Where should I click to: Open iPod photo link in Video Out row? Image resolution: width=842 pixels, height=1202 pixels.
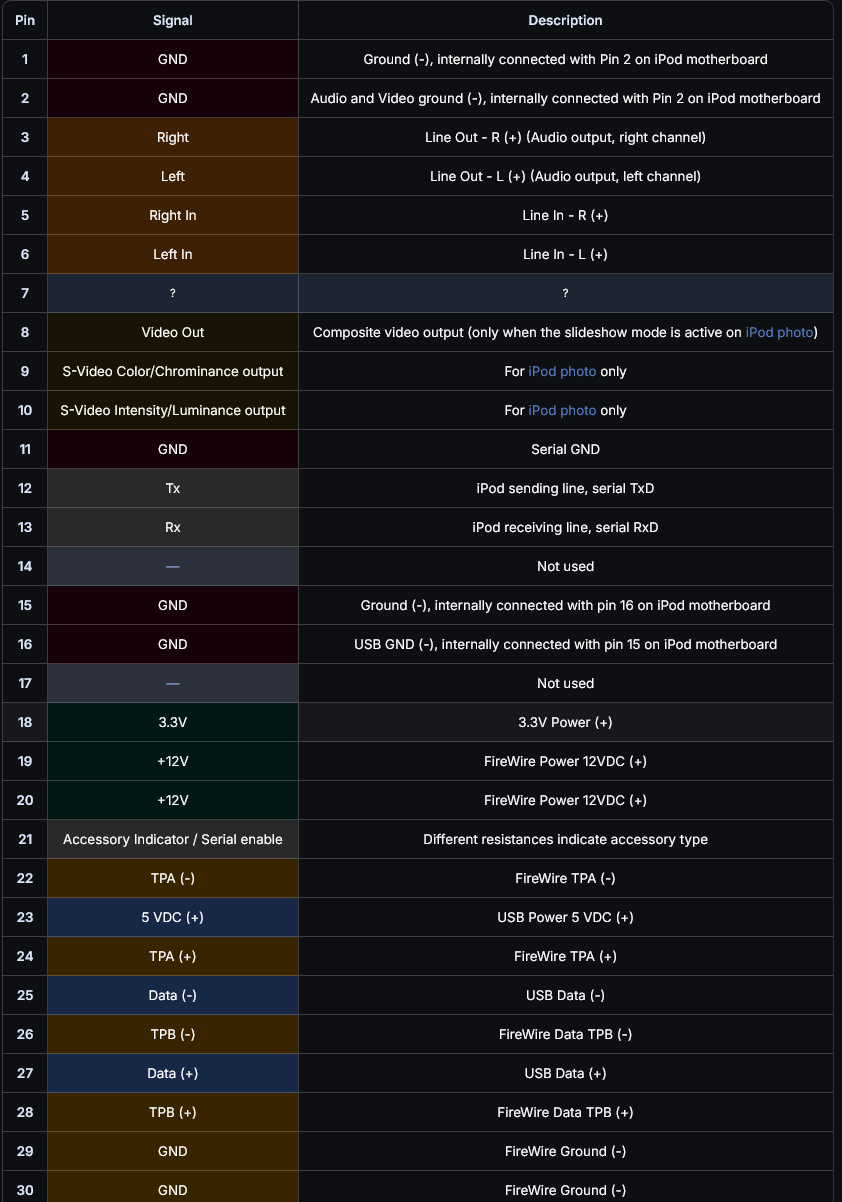(779, 332)
